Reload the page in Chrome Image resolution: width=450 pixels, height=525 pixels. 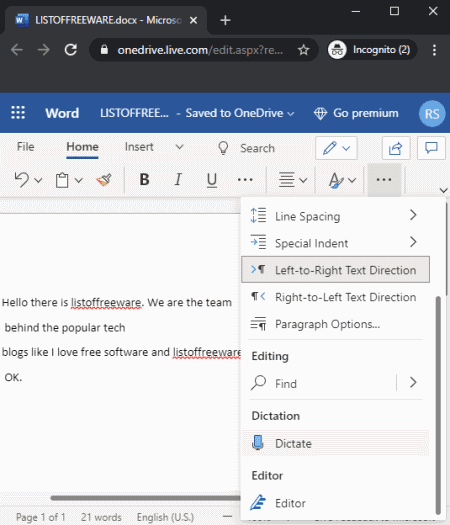point(71,50)
